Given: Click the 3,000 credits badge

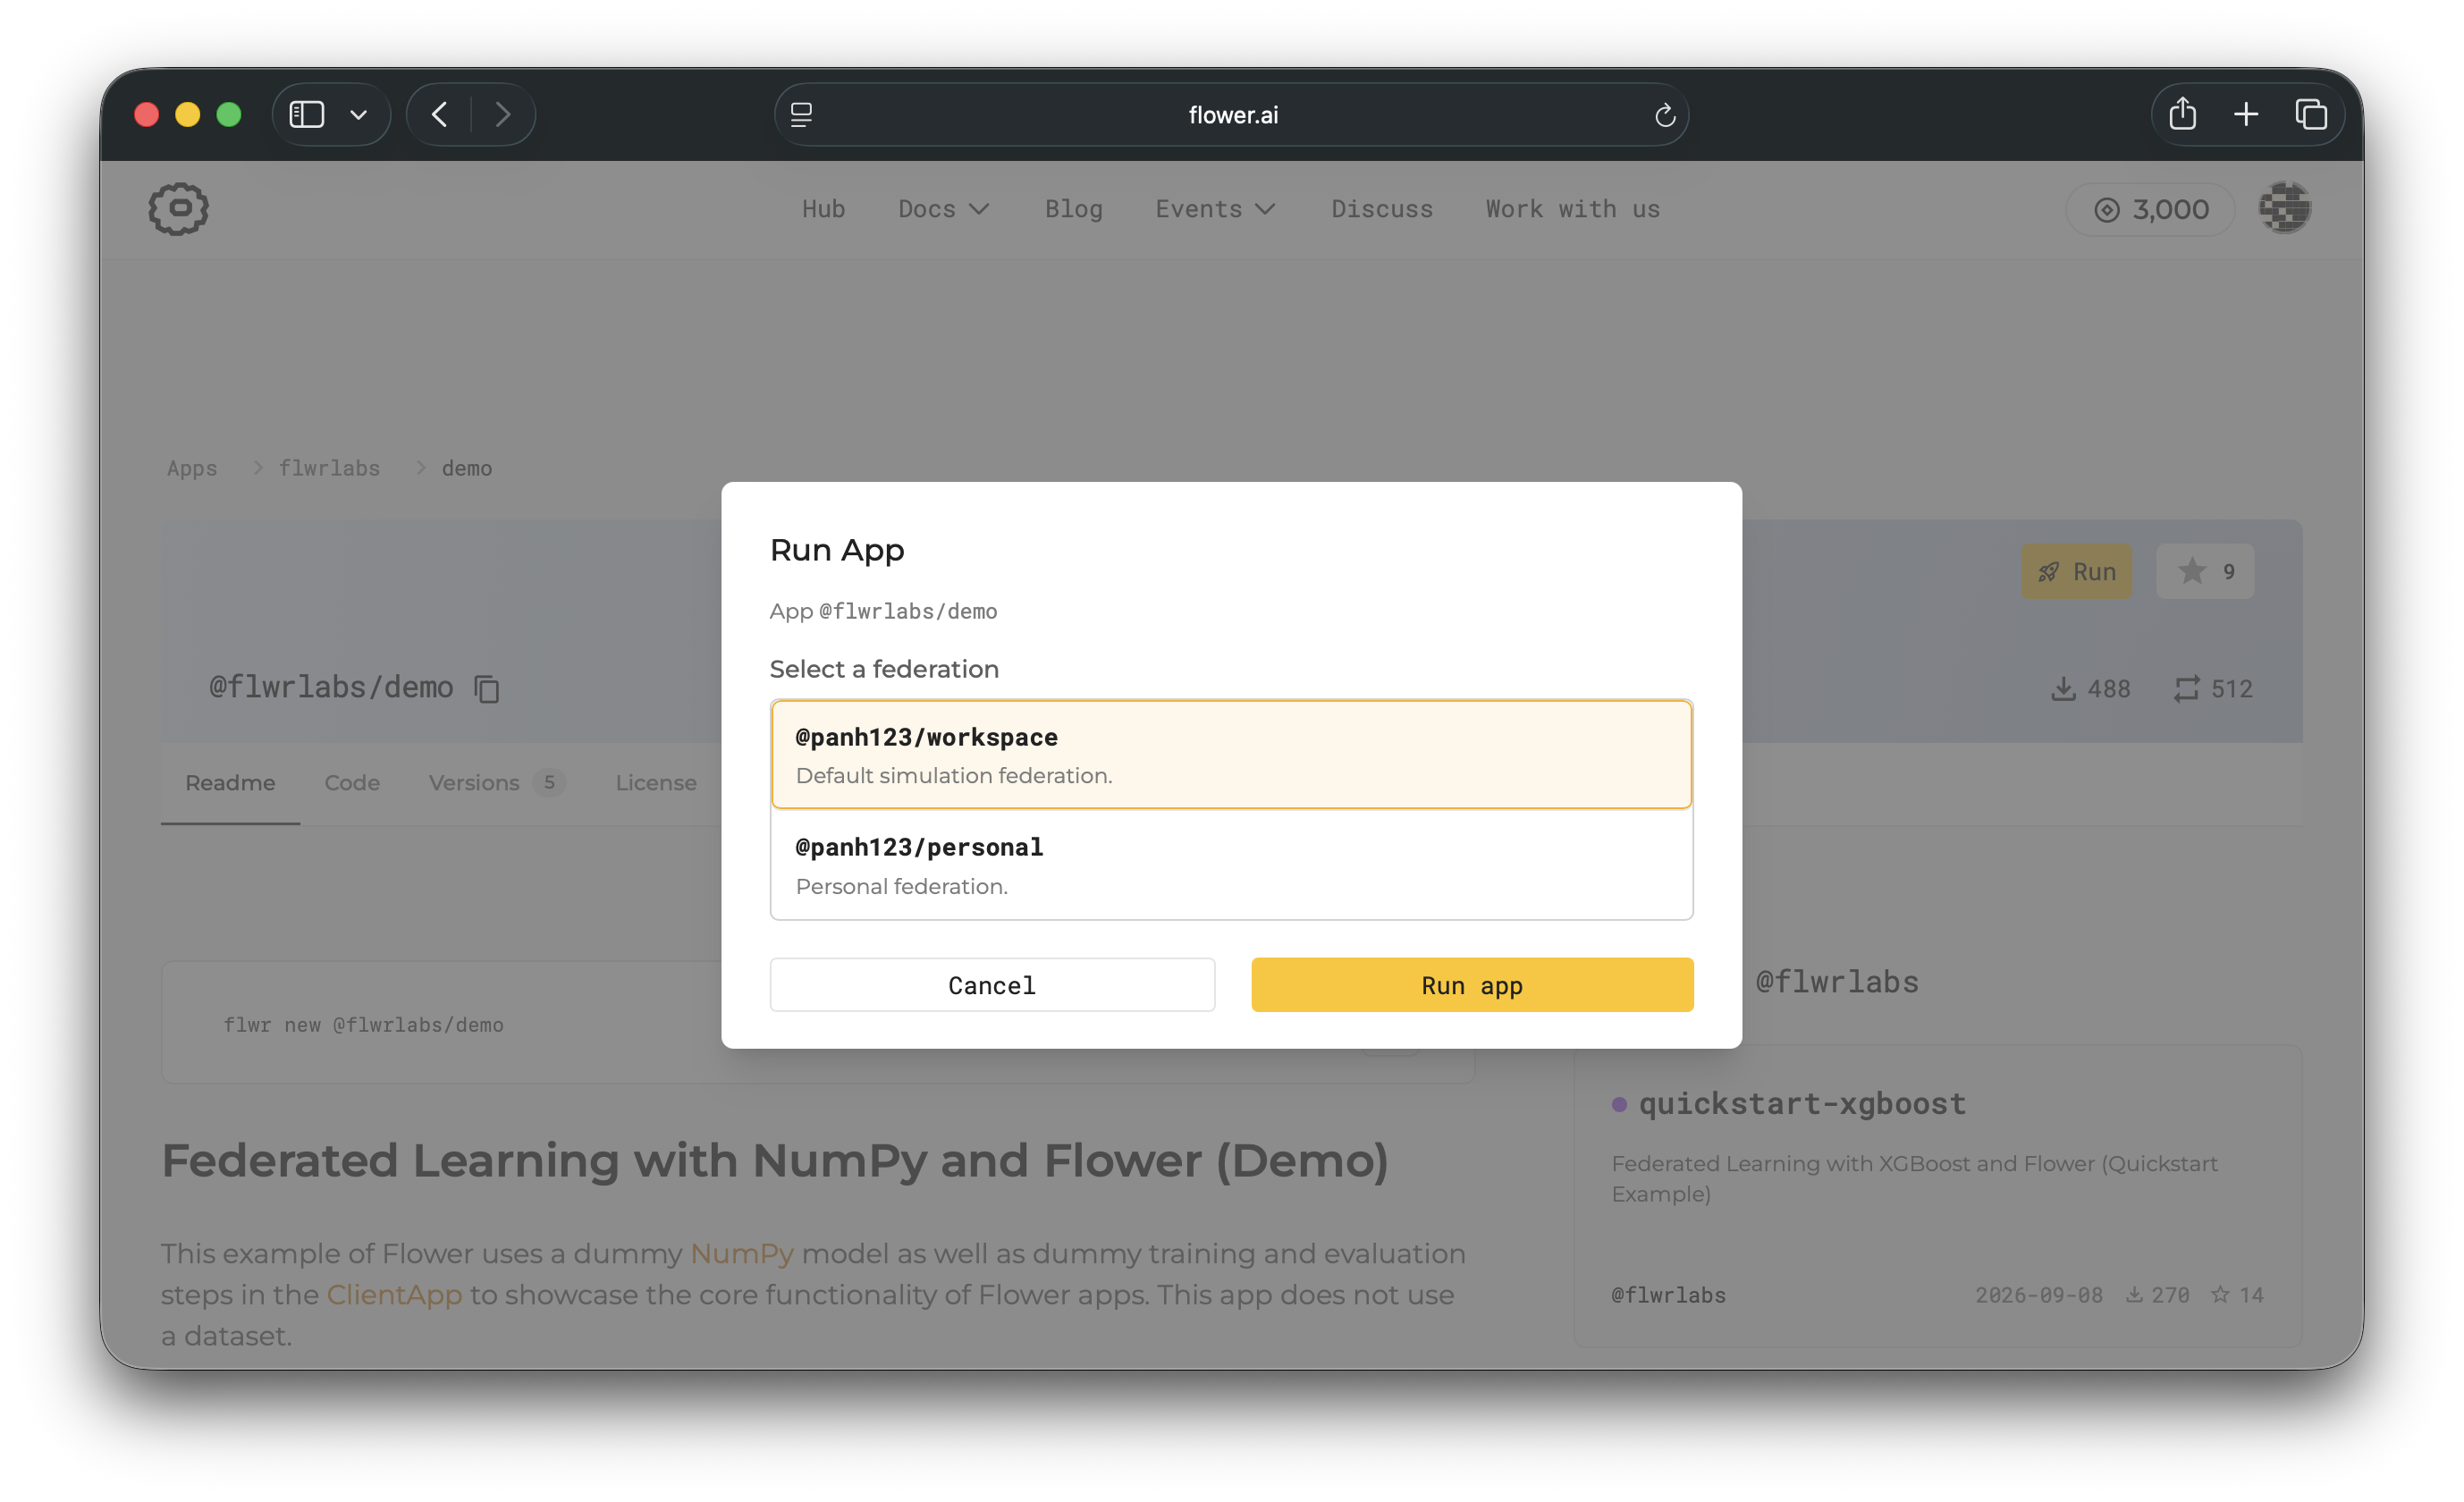Looking at the screenshot, I should [2150, 209].
